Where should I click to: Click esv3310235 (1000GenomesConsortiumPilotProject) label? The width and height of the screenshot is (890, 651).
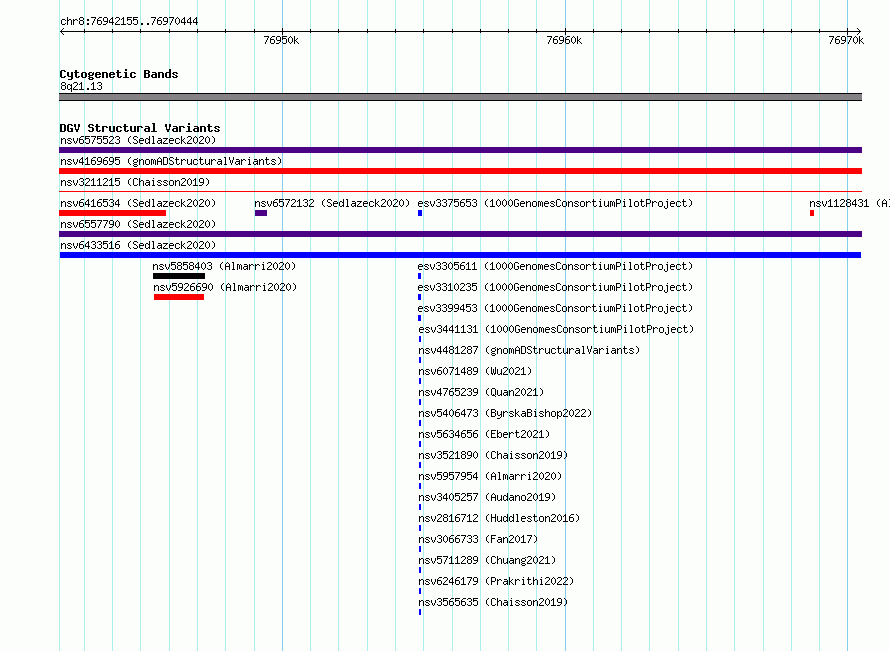click(x=555, y=287)
